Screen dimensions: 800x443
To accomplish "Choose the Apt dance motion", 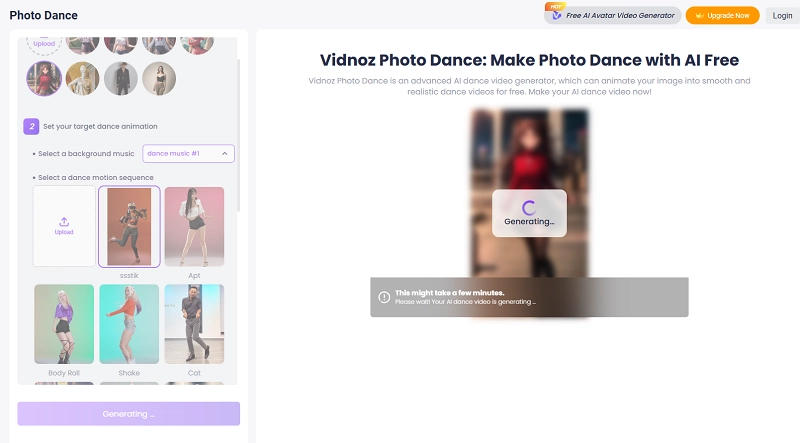I will [194, 227].
